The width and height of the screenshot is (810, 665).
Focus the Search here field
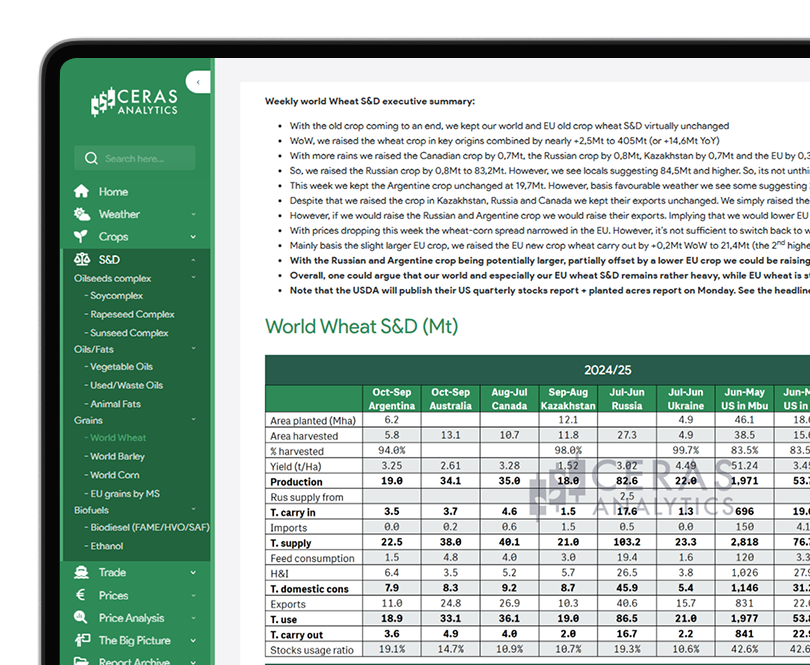click(135, 158)
